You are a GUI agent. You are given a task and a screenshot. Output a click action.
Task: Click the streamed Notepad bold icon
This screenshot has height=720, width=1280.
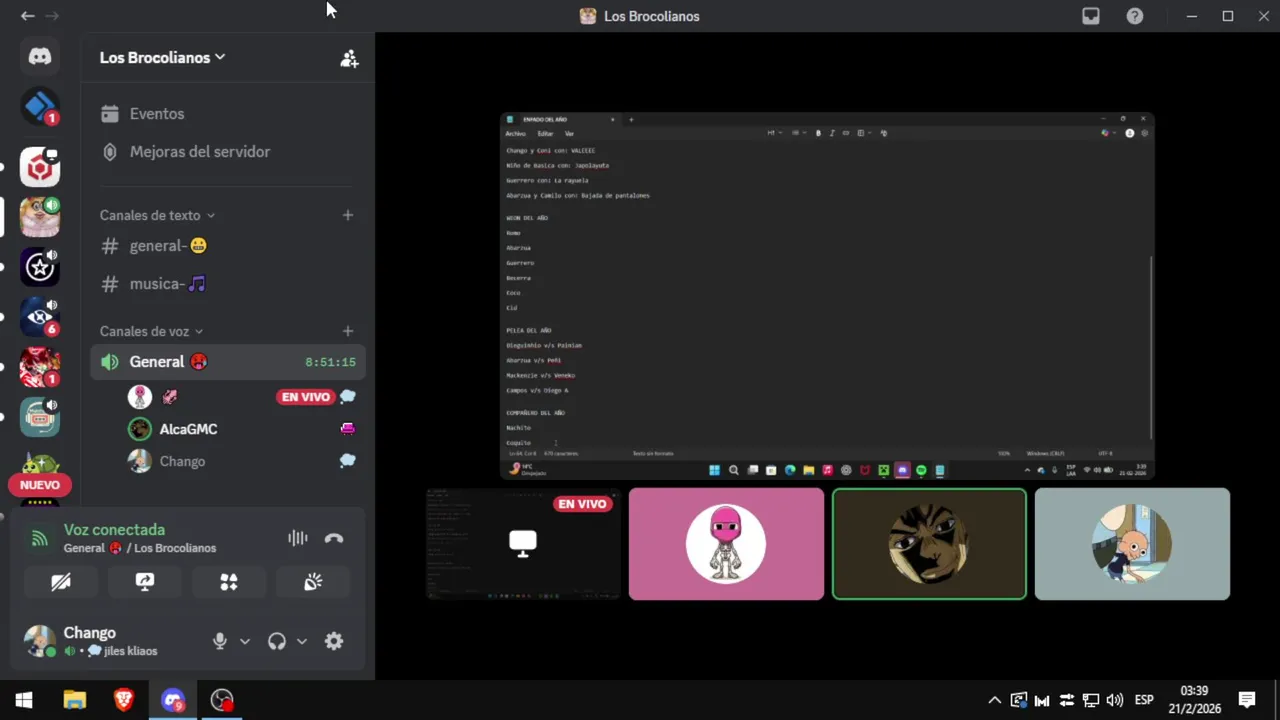[x=818, y=133]
